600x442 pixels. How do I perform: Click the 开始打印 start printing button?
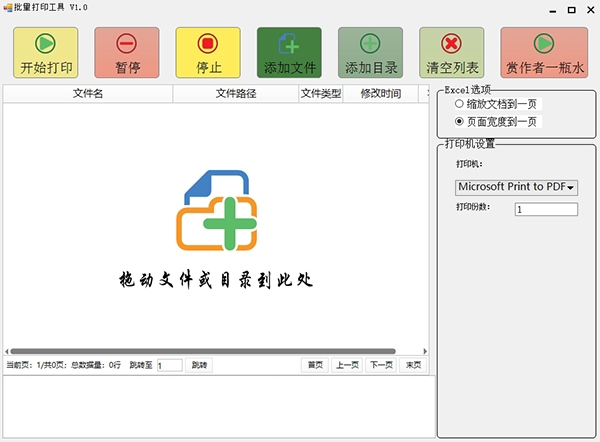pyautogui.click(x=46, y=53)
